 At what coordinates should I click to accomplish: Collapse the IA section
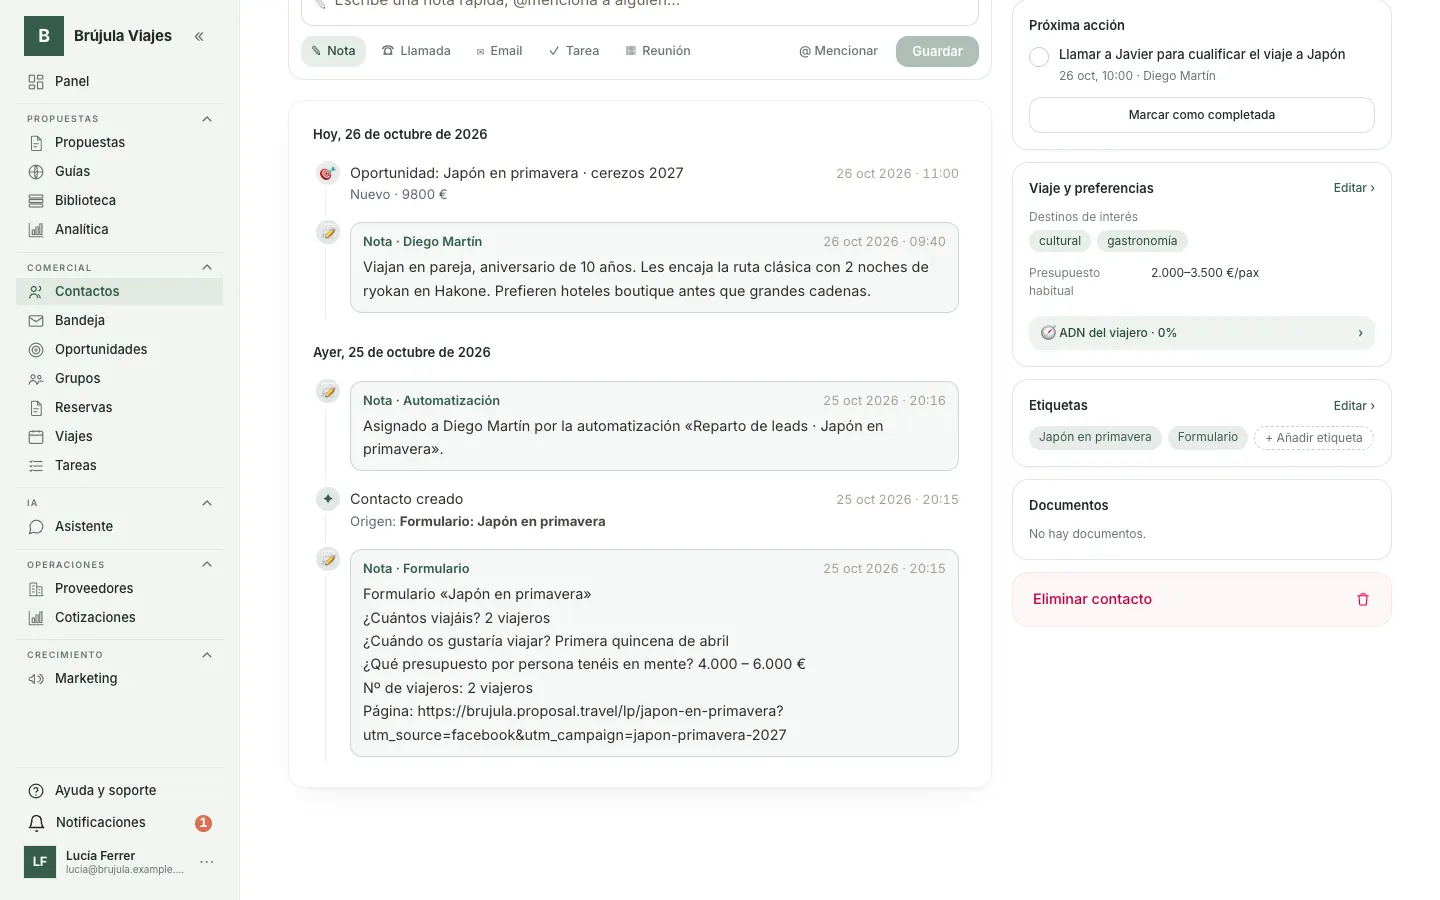(207, 503)
